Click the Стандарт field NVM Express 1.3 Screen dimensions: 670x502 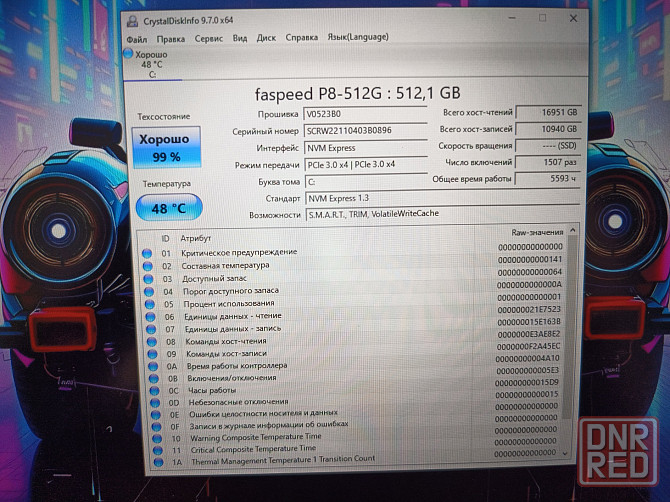coord(442,198)
